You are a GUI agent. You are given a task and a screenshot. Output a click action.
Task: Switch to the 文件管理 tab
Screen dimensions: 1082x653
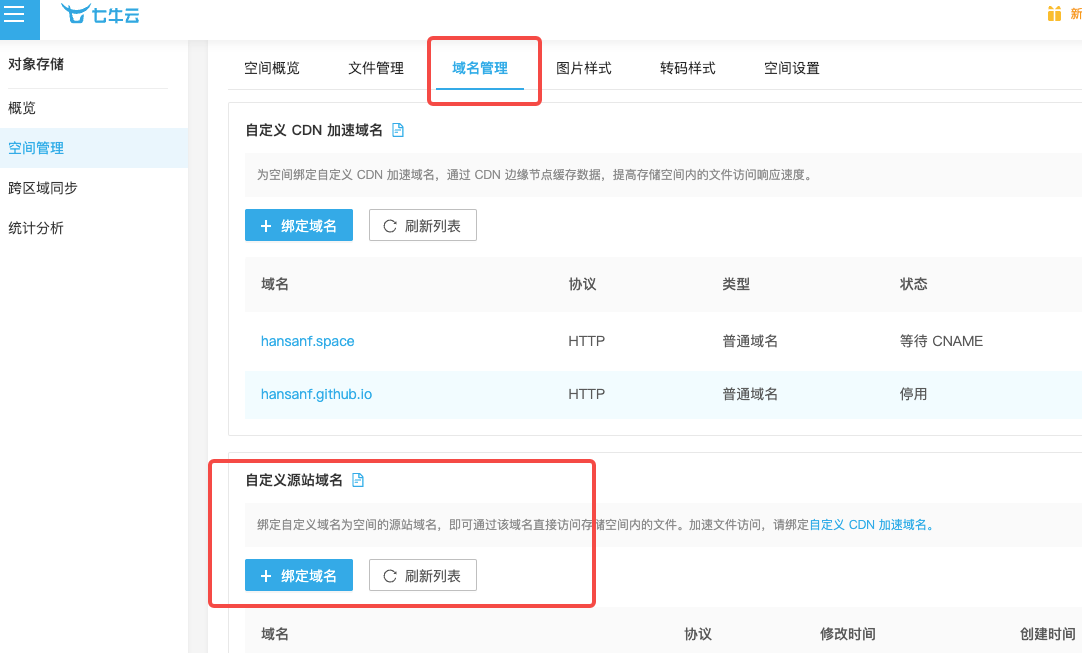[375, 68]
